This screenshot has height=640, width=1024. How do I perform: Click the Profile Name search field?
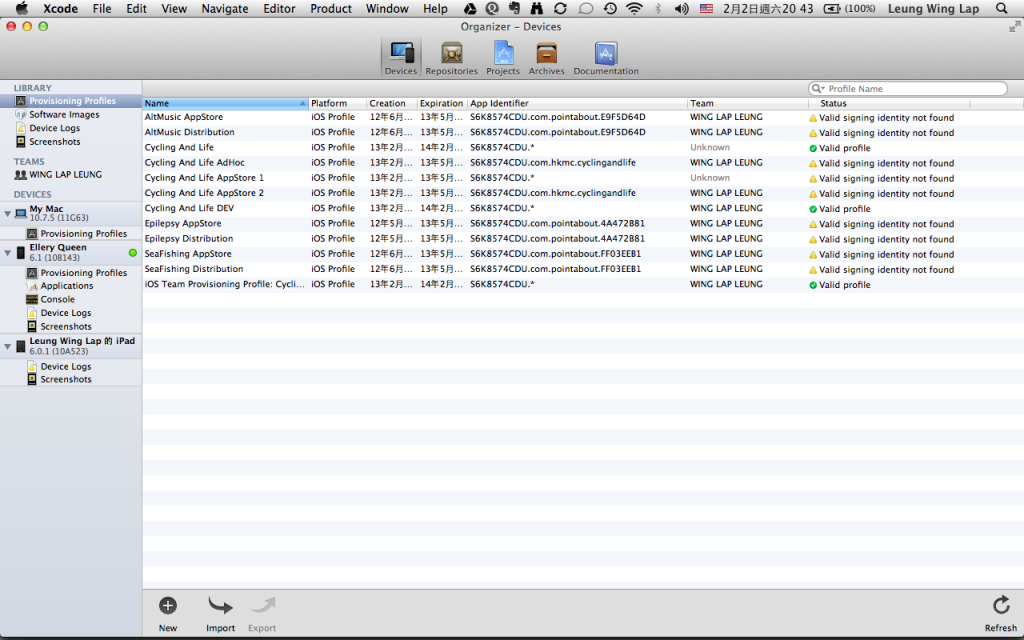(x=914, y=89)
